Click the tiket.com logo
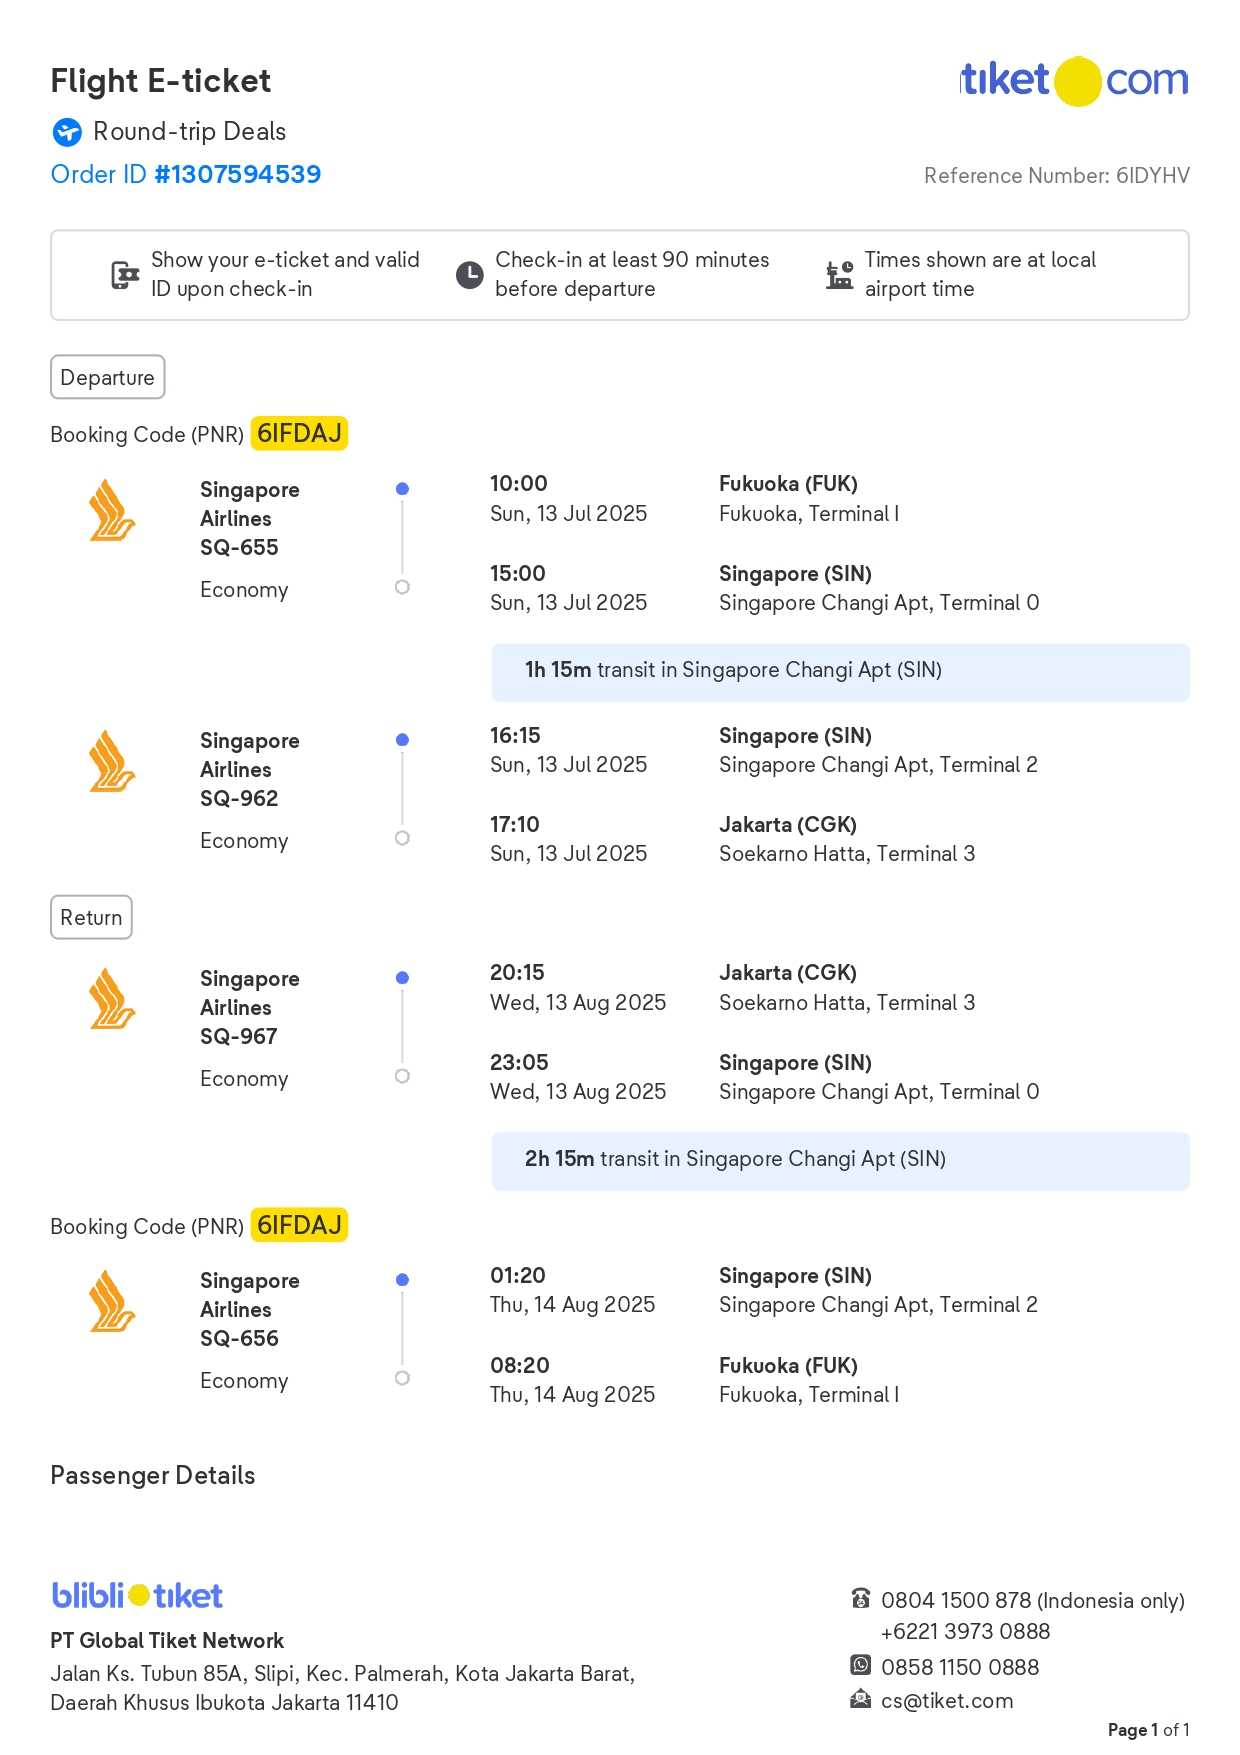 coord(1074,80)
